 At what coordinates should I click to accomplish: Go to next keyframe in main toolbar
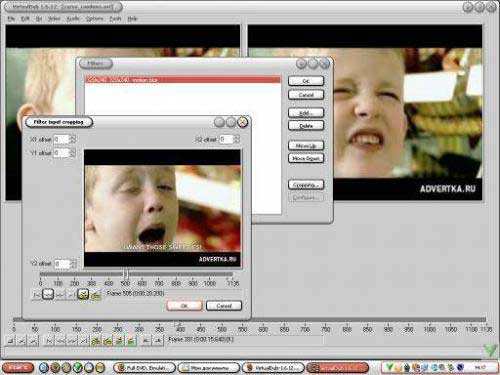pos(107,340)
